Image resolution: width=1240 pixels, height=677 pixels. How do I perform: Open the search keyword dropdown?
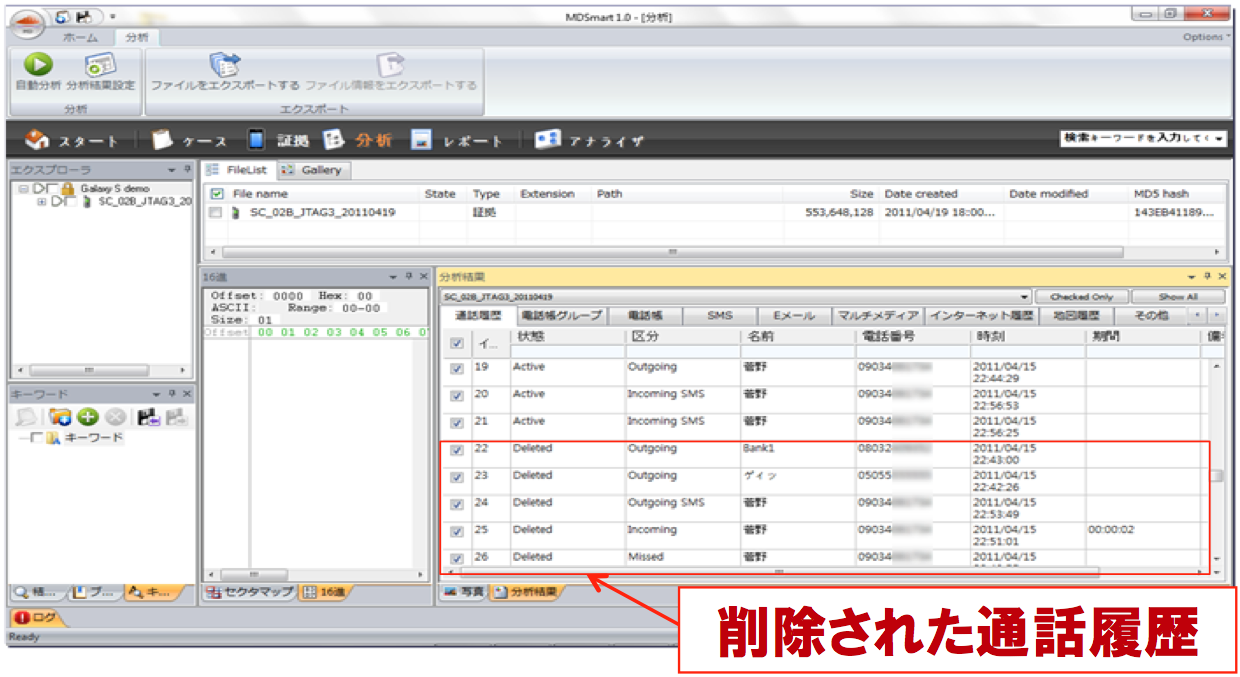pyautogui.click(x=1219, y=139)
